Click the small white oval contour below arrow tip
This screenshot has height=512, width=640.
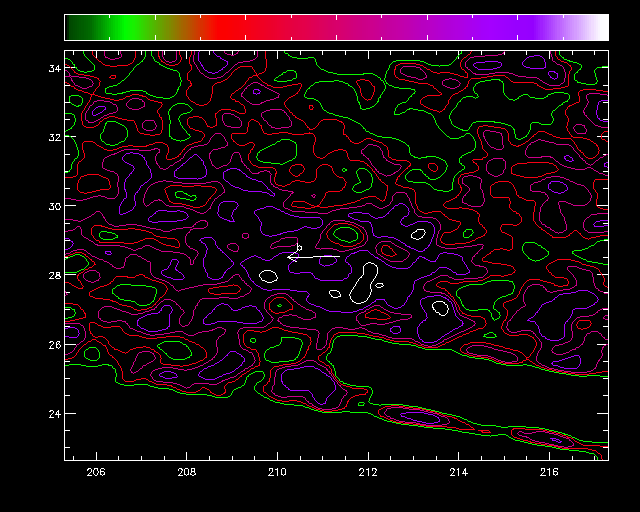point(267,275)
